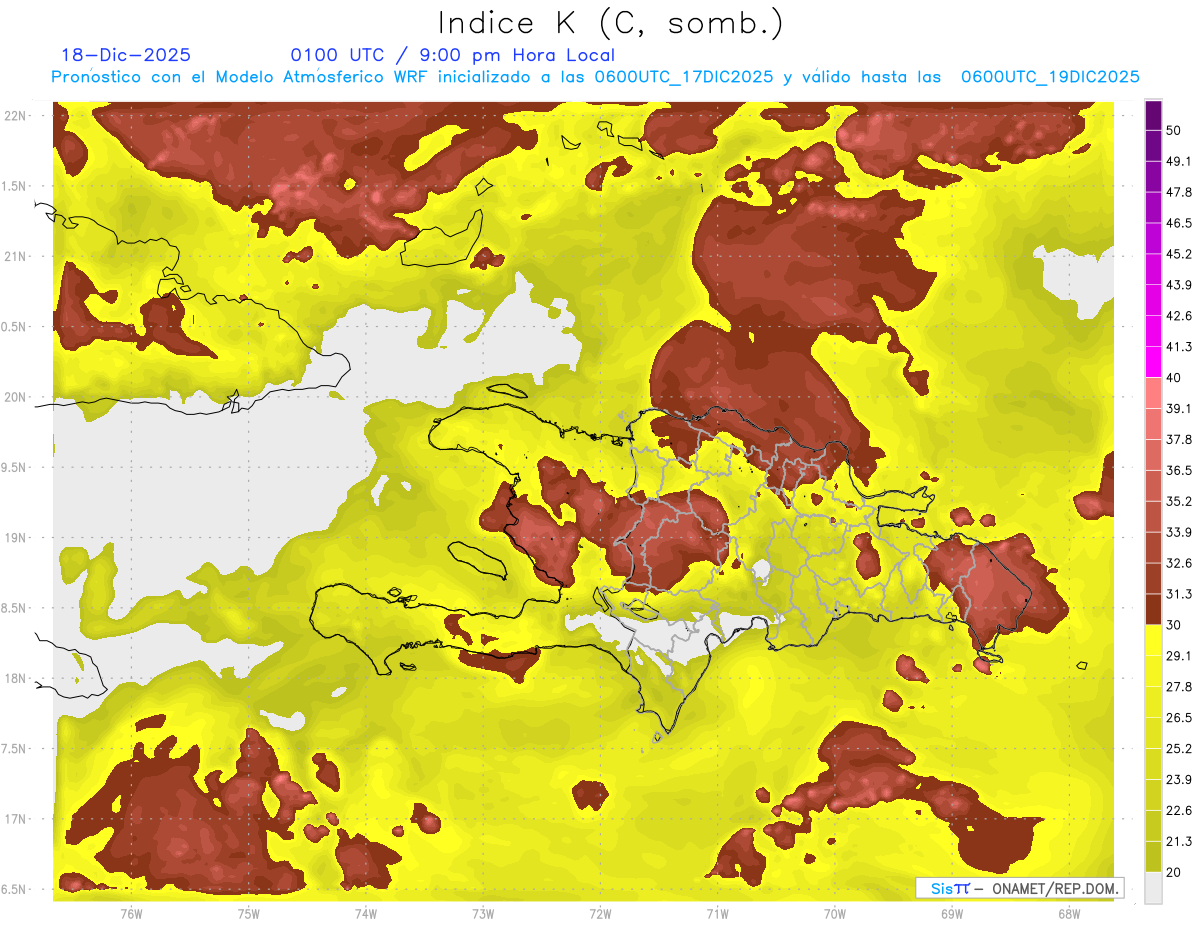The height and width of the screenshot is (927, 1200).
Task: Click the '70W' longitude label
Action: pyautogui.click(x=835, y=912)
